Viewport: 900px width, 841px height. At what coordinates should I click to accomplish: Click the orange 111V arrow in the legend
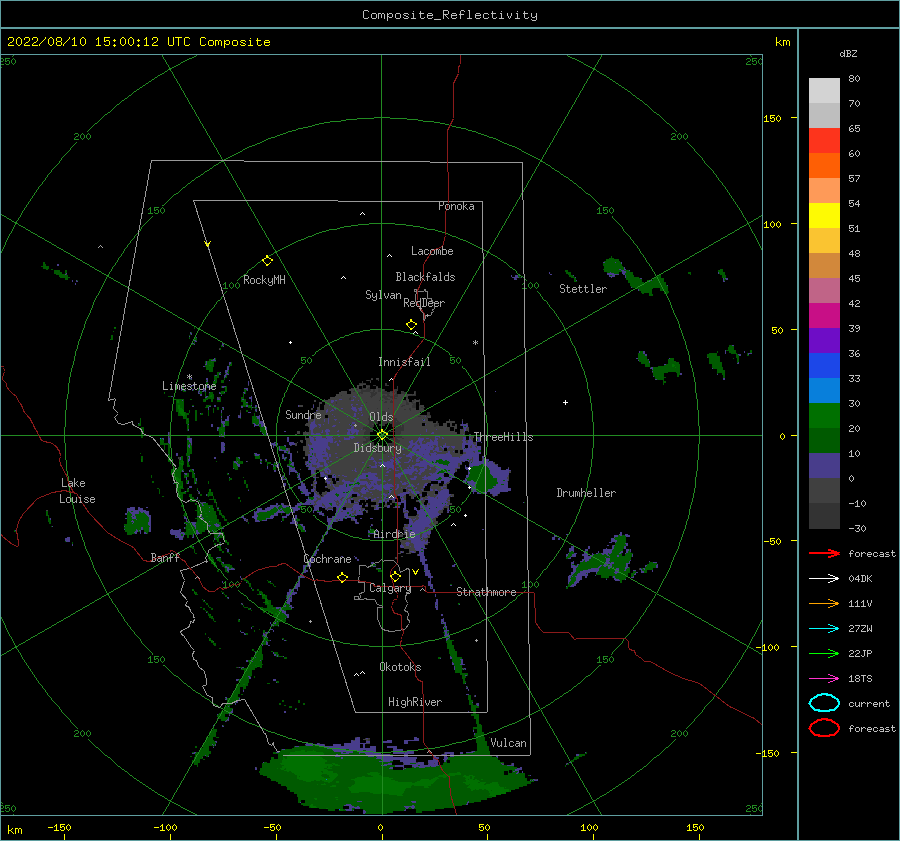click(x=824, y=603)
